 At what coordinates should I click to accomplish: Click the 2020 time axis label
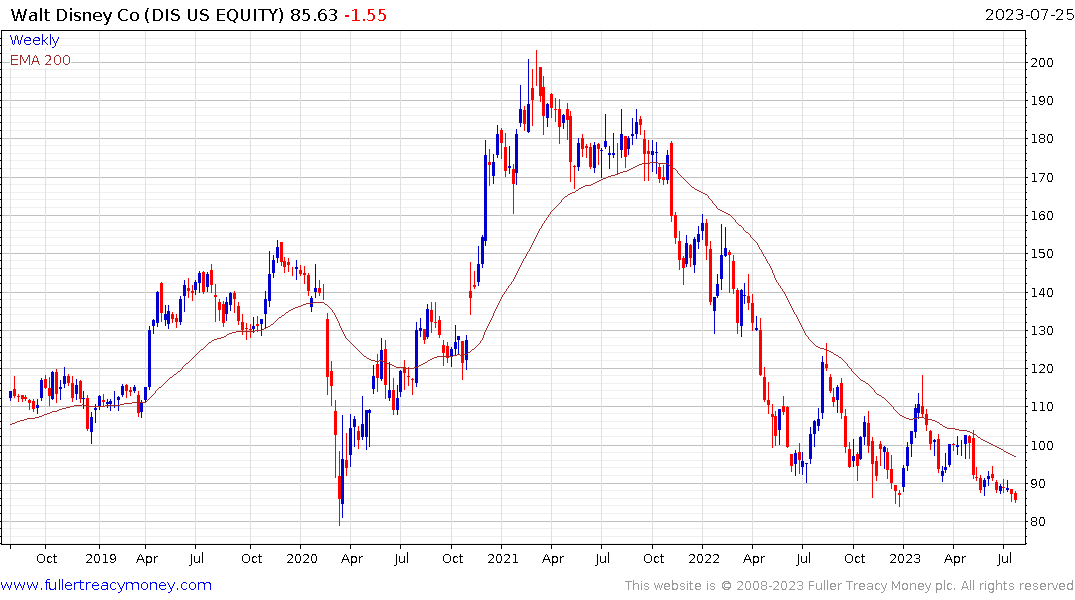(x=302, y=559)
